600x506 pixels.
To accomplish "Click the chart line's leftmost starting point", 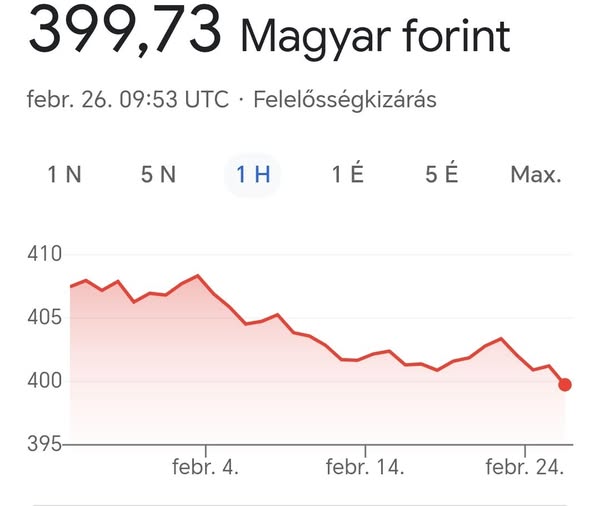I will tap(71, 286).
